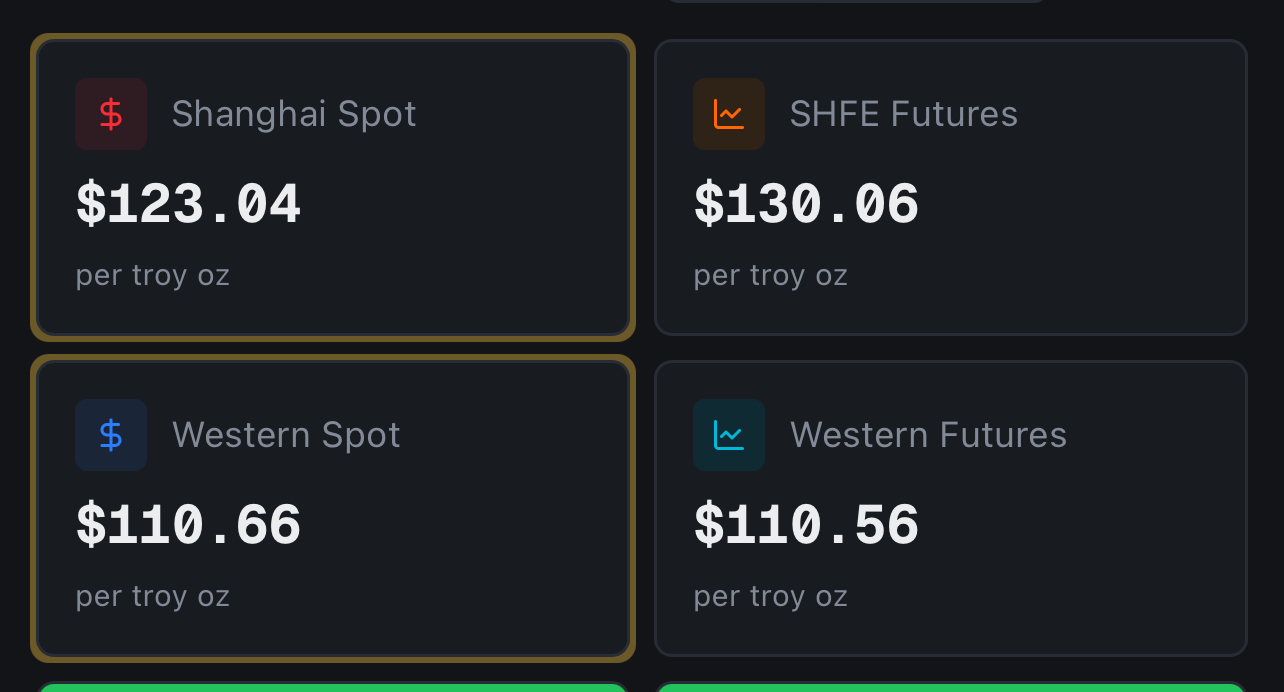The height and width of the screenshot is (692, 1284).
Task: Click "per troy oz" under Western Futures price
Action: [771, 596]
